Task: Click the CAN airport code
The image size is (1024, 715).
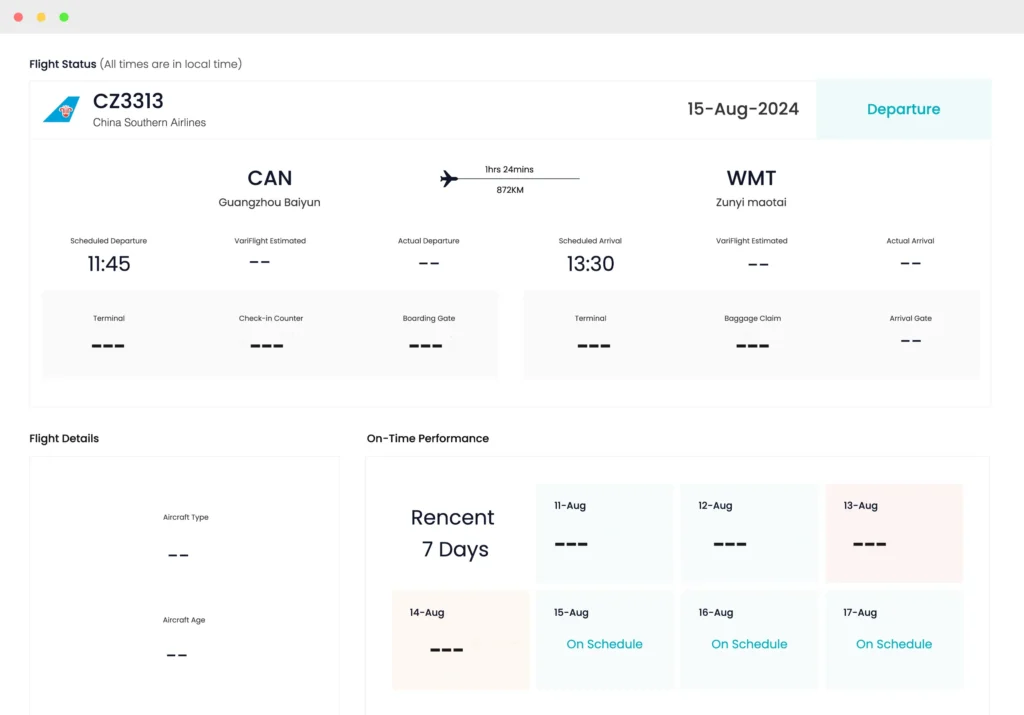Action: coord(270,178)
